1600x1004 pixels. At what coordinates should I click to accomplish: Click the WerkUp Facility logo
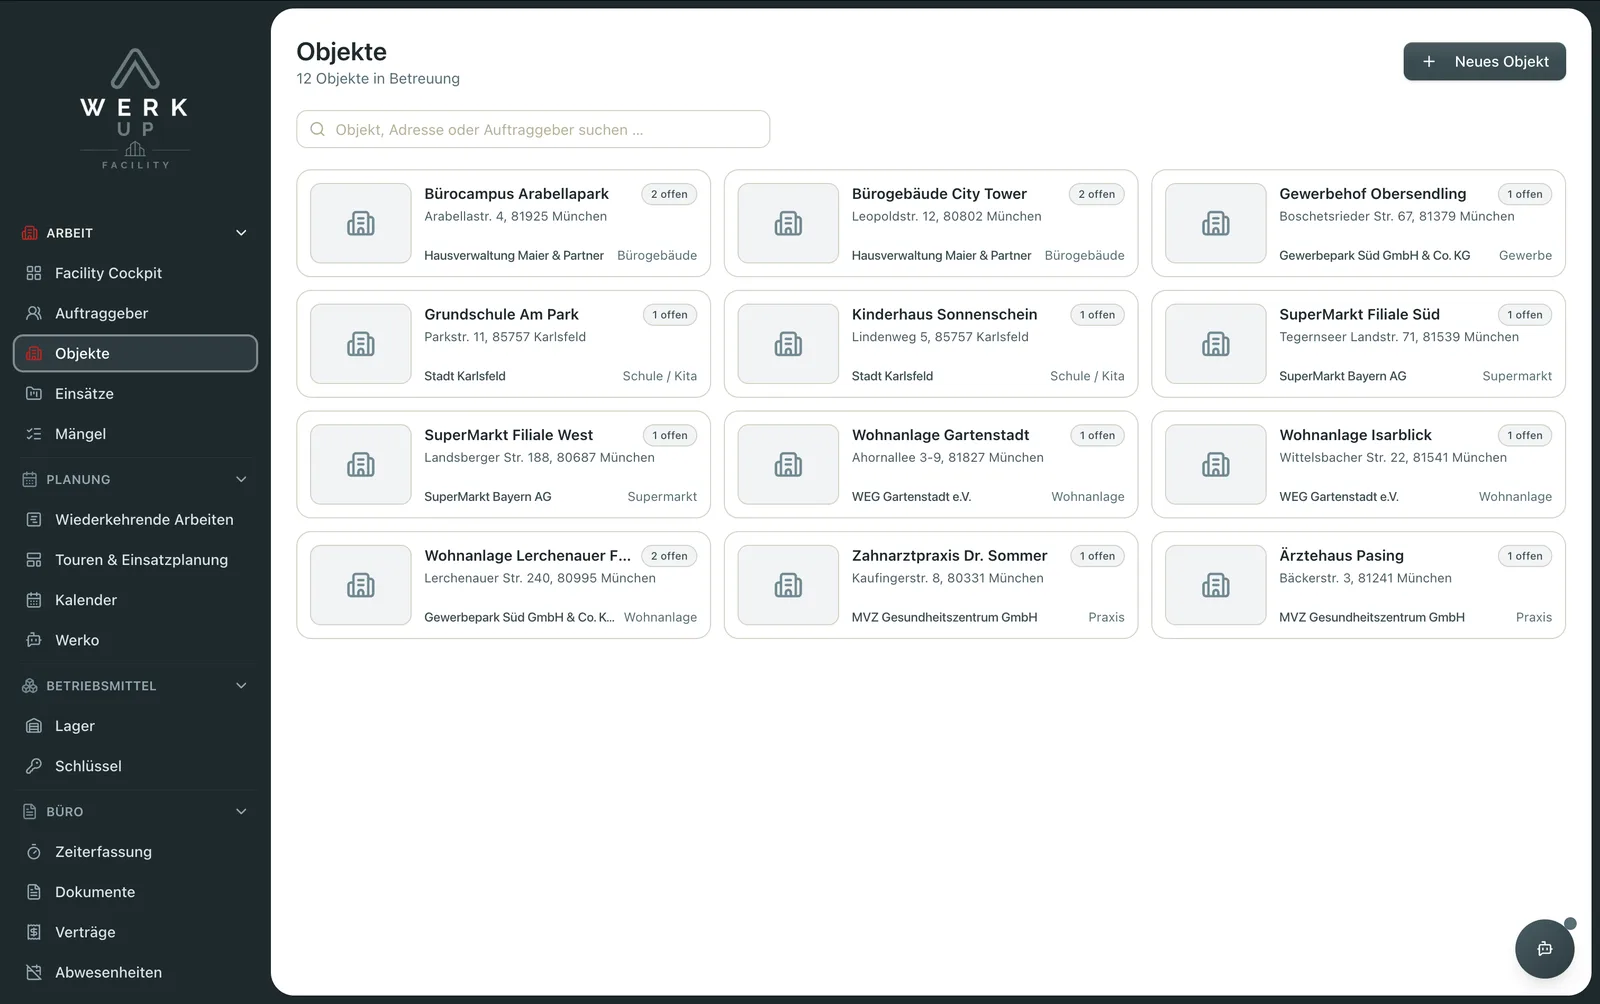tap(135, 109)
